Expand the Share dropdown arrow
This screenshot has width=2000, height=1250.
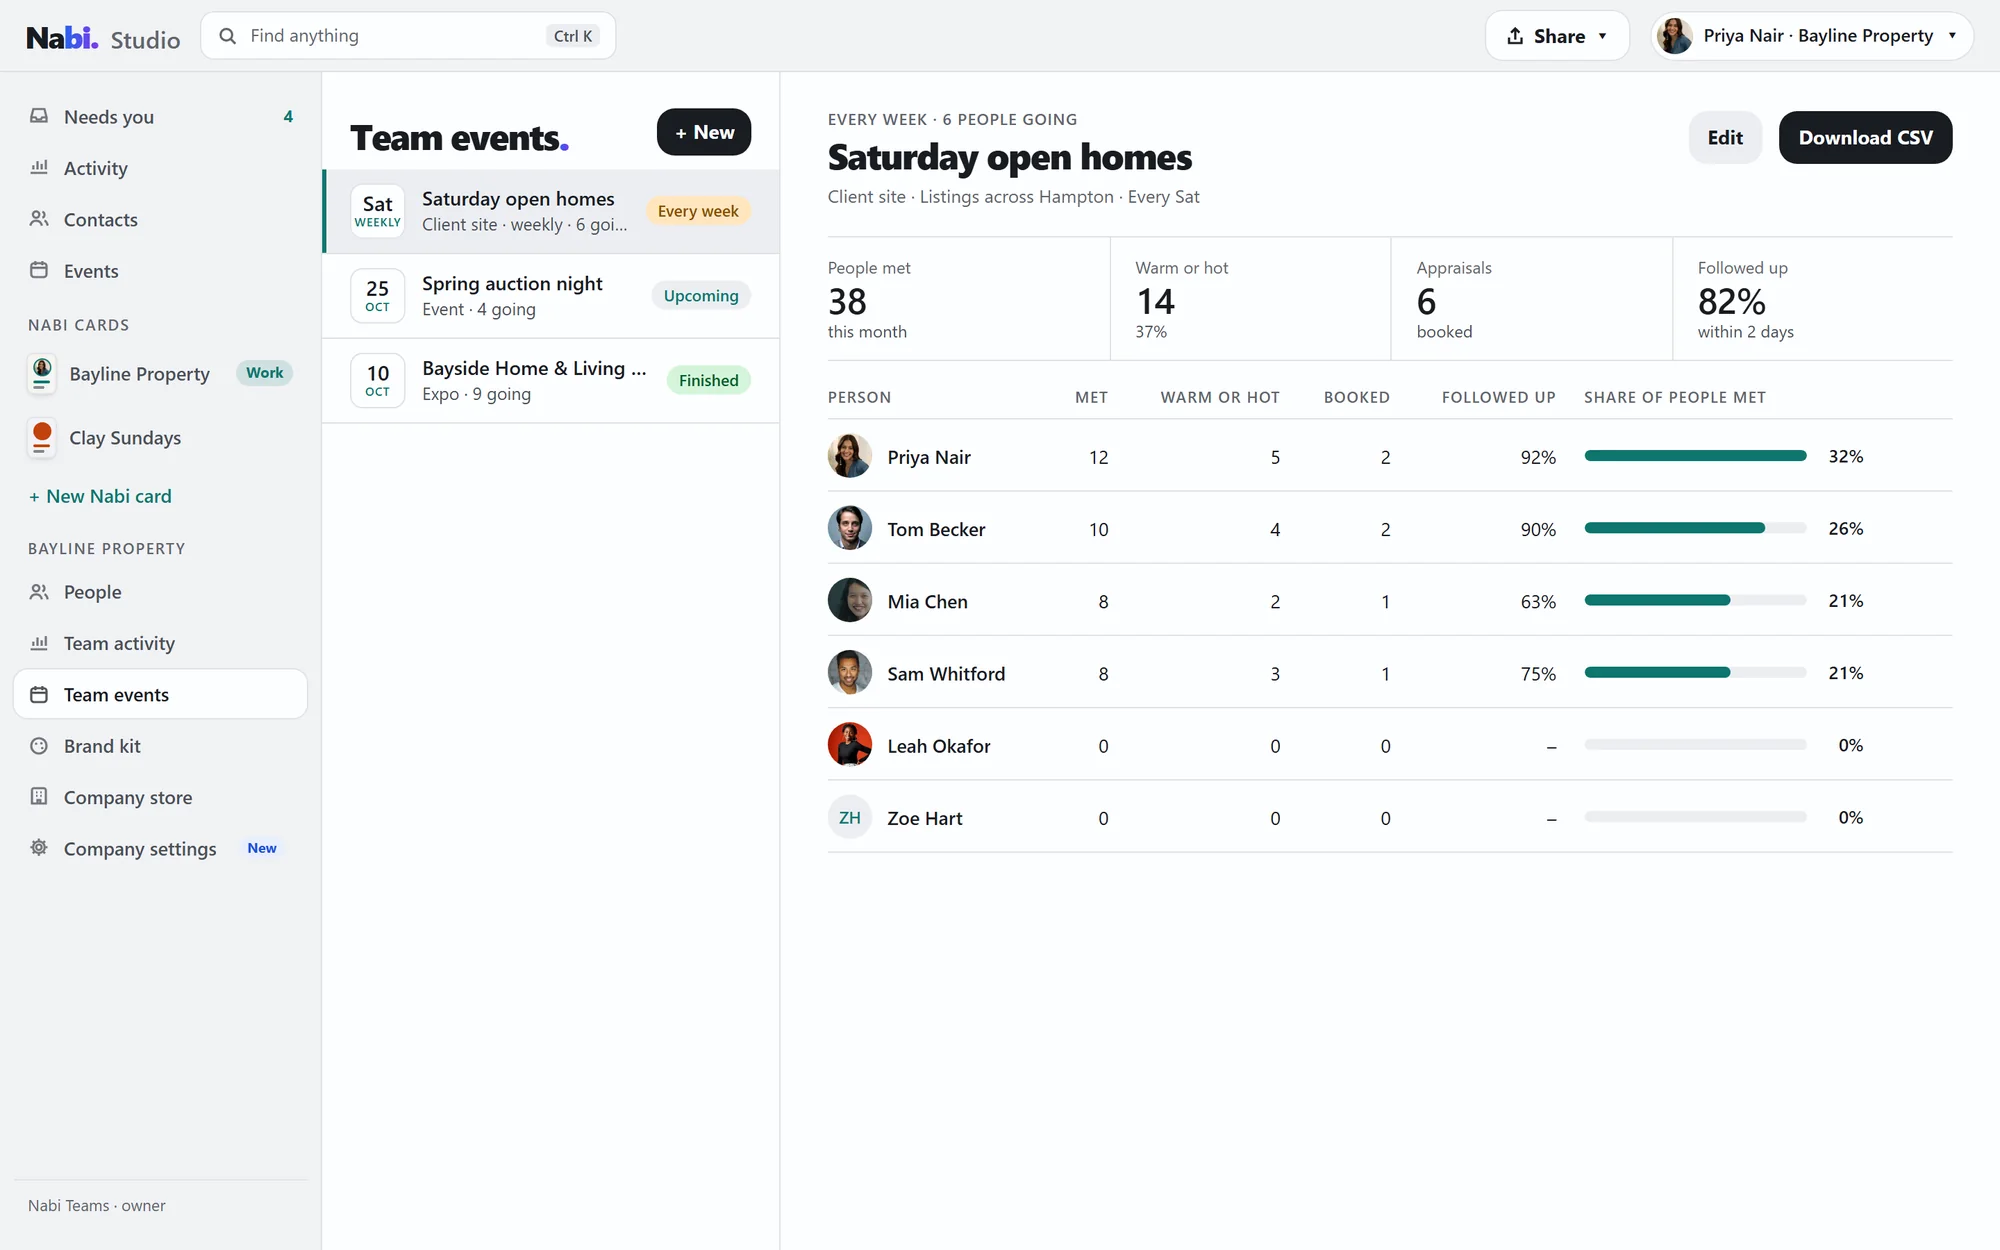[x=1603, y=36]
